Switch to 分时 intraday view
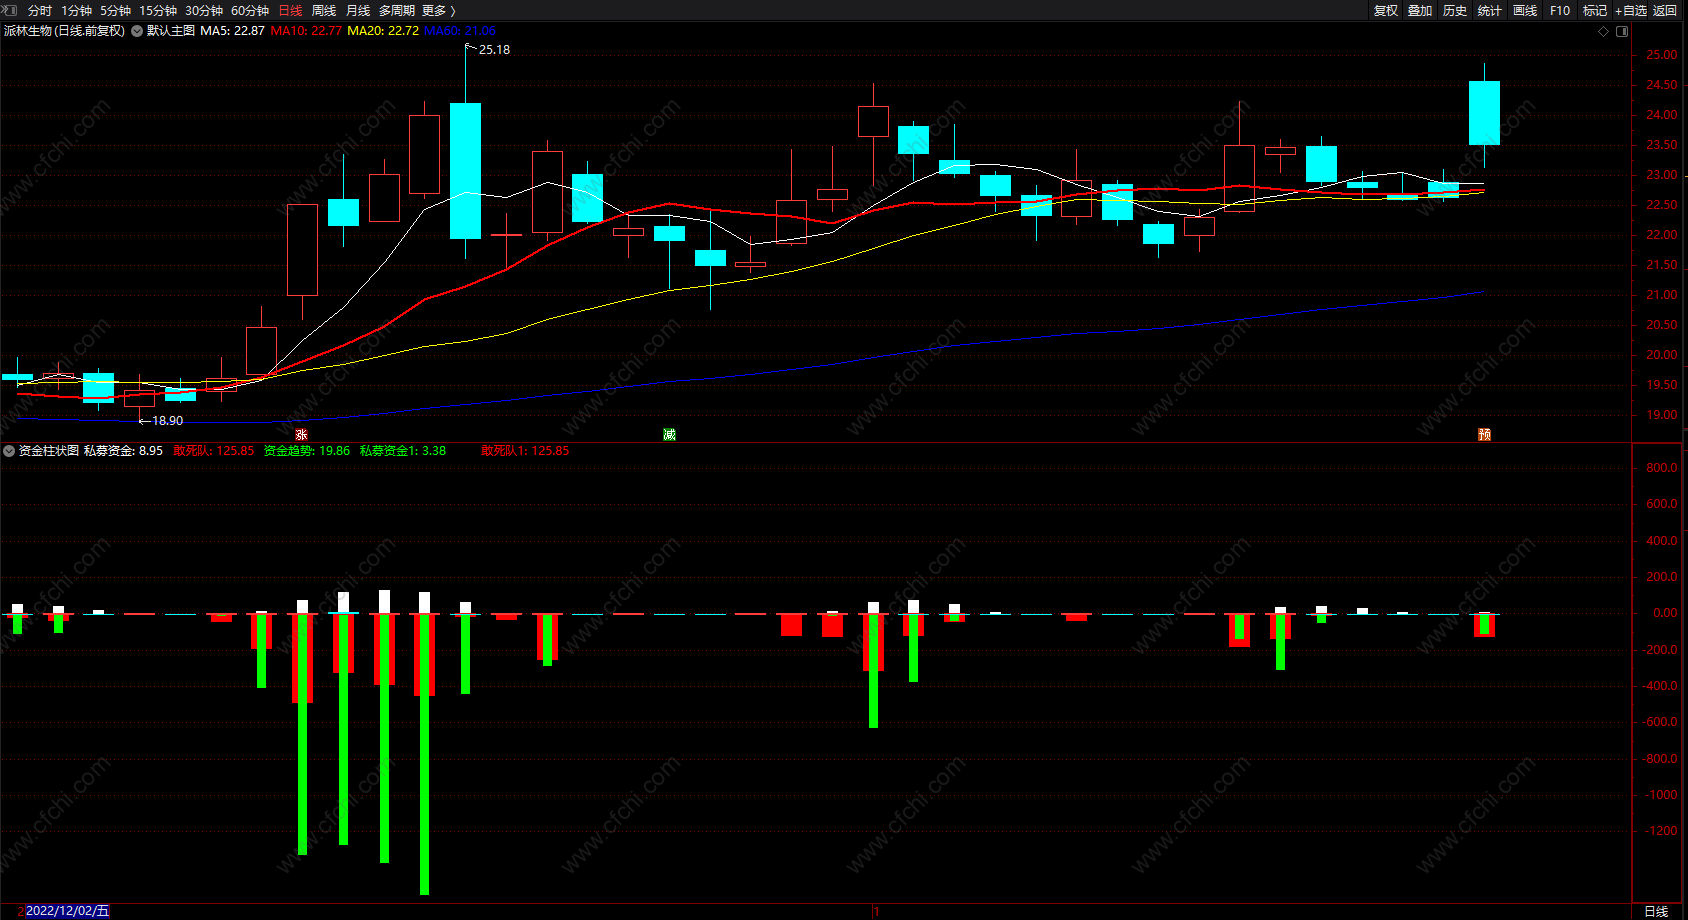 pyautogui.click(x=40, y=11)
